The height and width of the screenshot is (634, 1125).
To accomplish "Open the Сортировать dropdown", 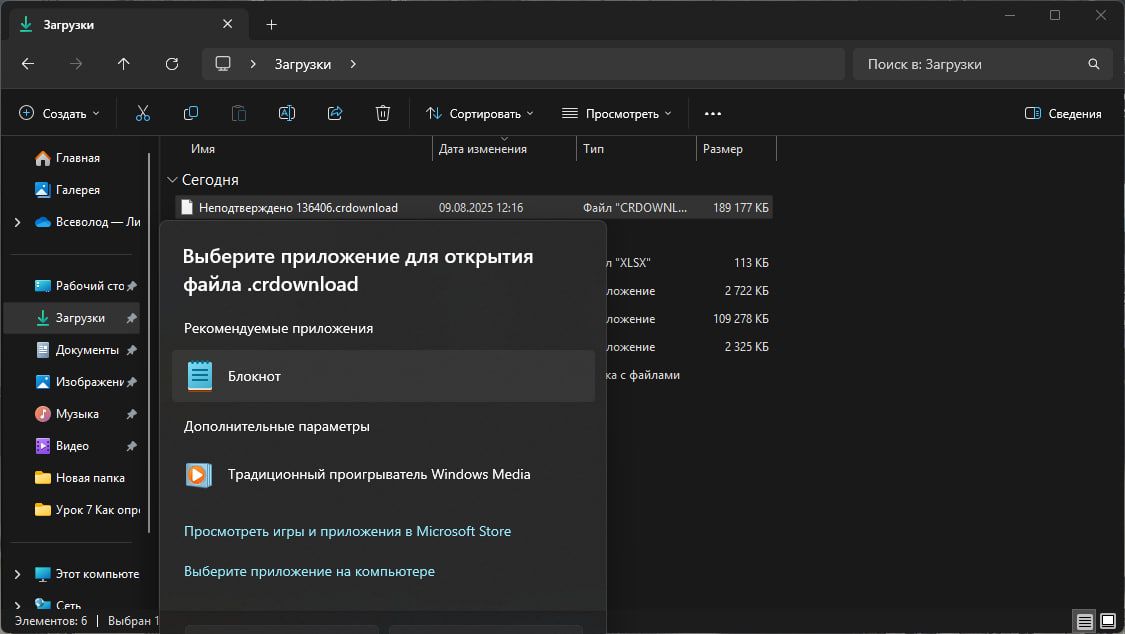I will [480, 113].
